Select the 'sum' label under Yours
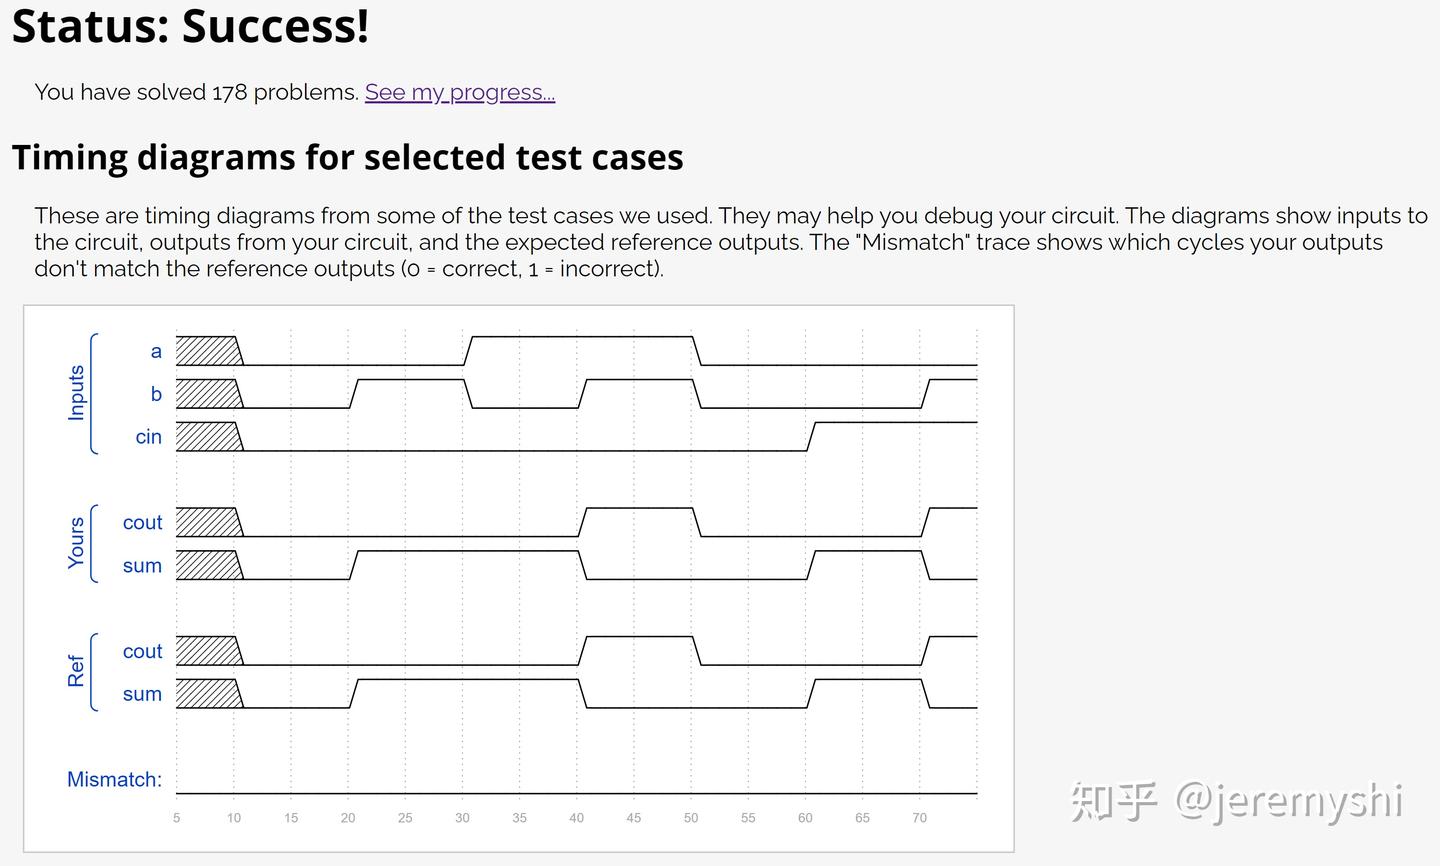The image size is (1440, 866). pyautogui.click(x=142, y=566)
